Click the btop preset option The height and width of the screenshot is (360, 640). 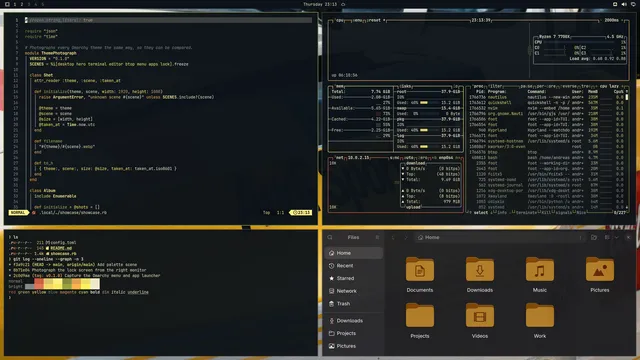point(376,20)
